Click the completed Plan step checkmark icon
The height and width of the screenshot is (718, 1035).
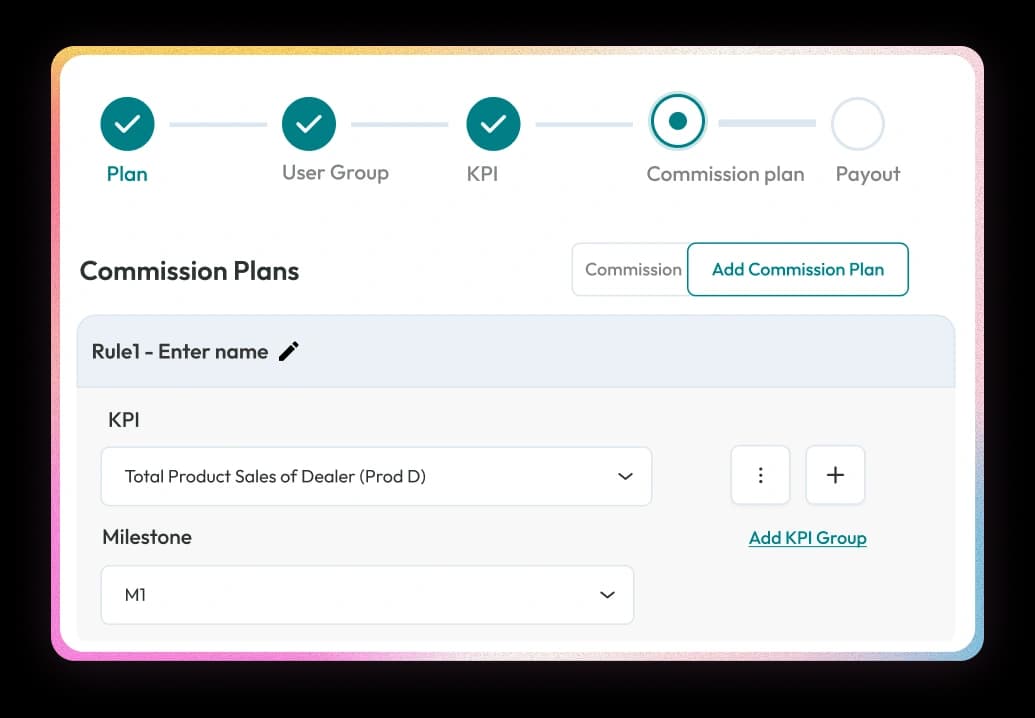pos(127,122)
